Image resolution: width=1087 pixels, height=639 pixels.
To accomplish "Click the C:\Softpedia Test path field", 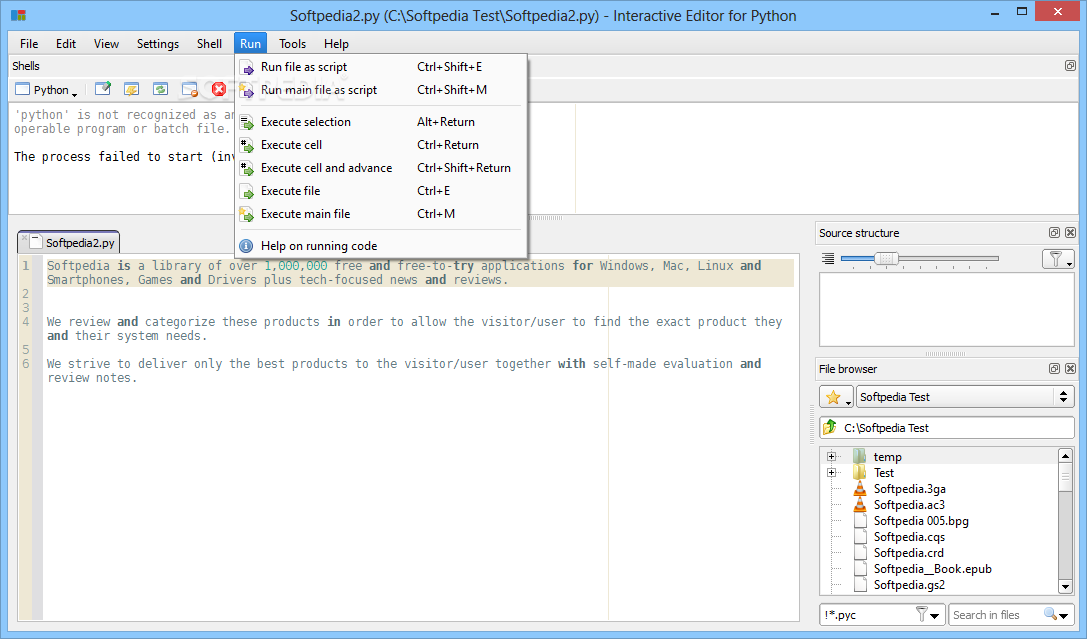I will point(947,428).
